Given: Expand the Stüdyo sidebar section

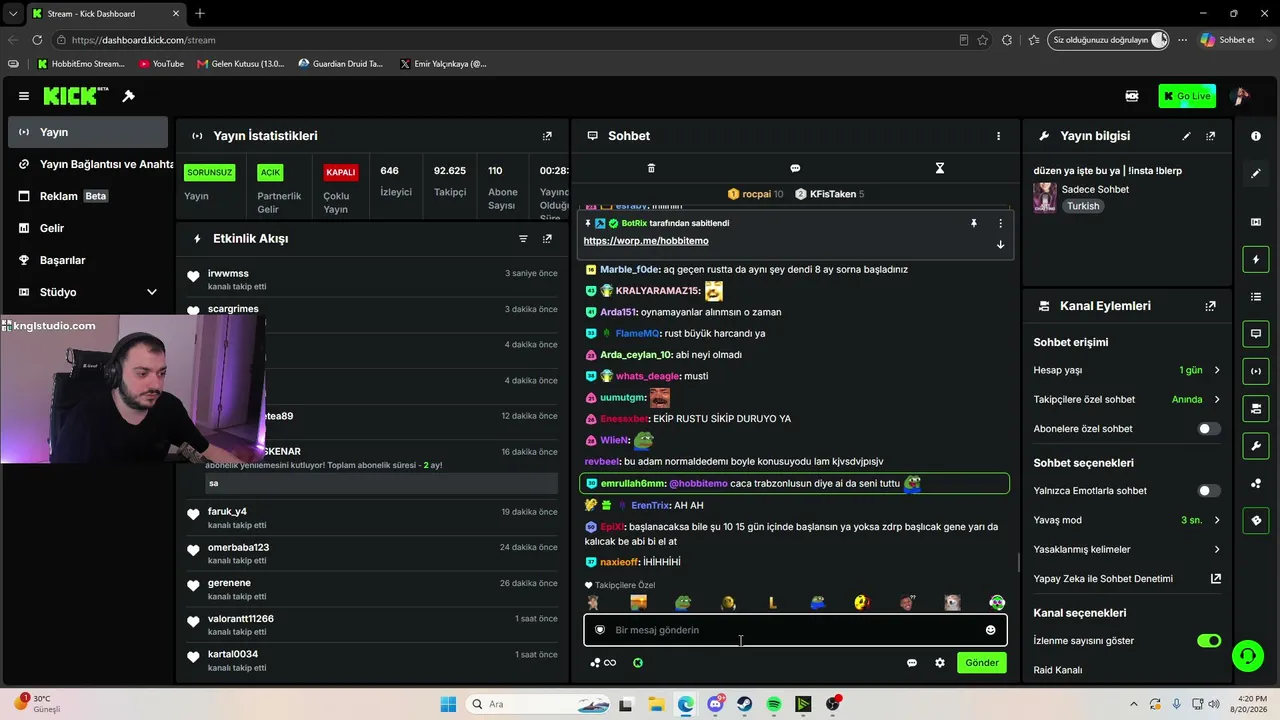Looking at the screenshot, I should tap(152, 292).
